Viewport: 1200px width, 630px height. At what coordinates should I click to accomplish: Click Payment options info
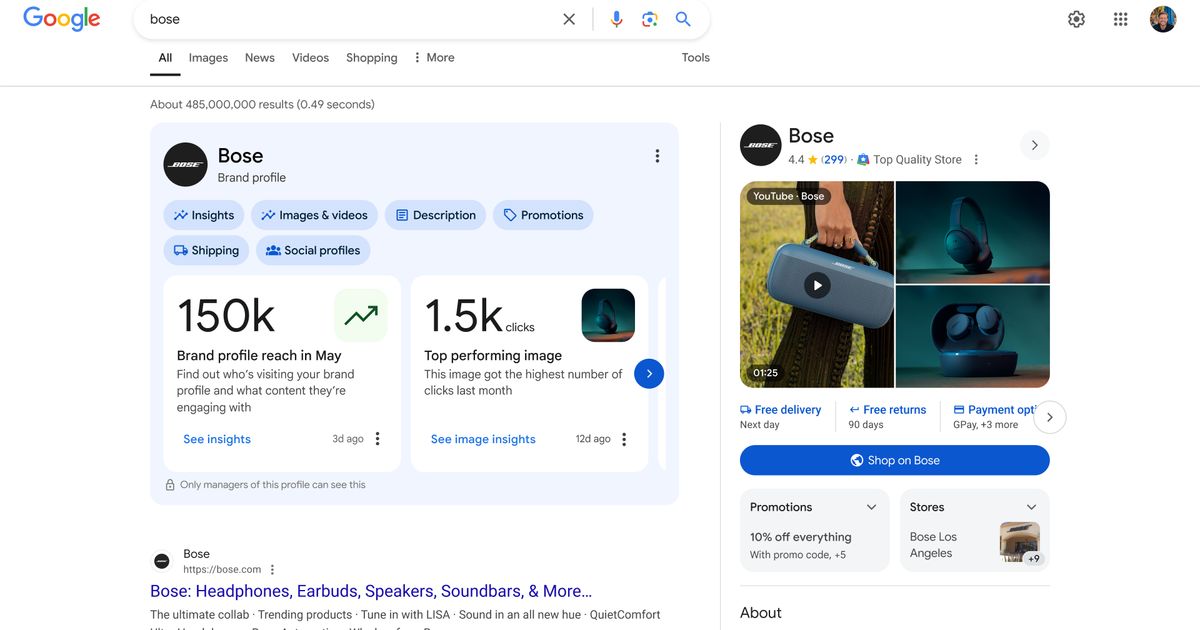(995, 417)
